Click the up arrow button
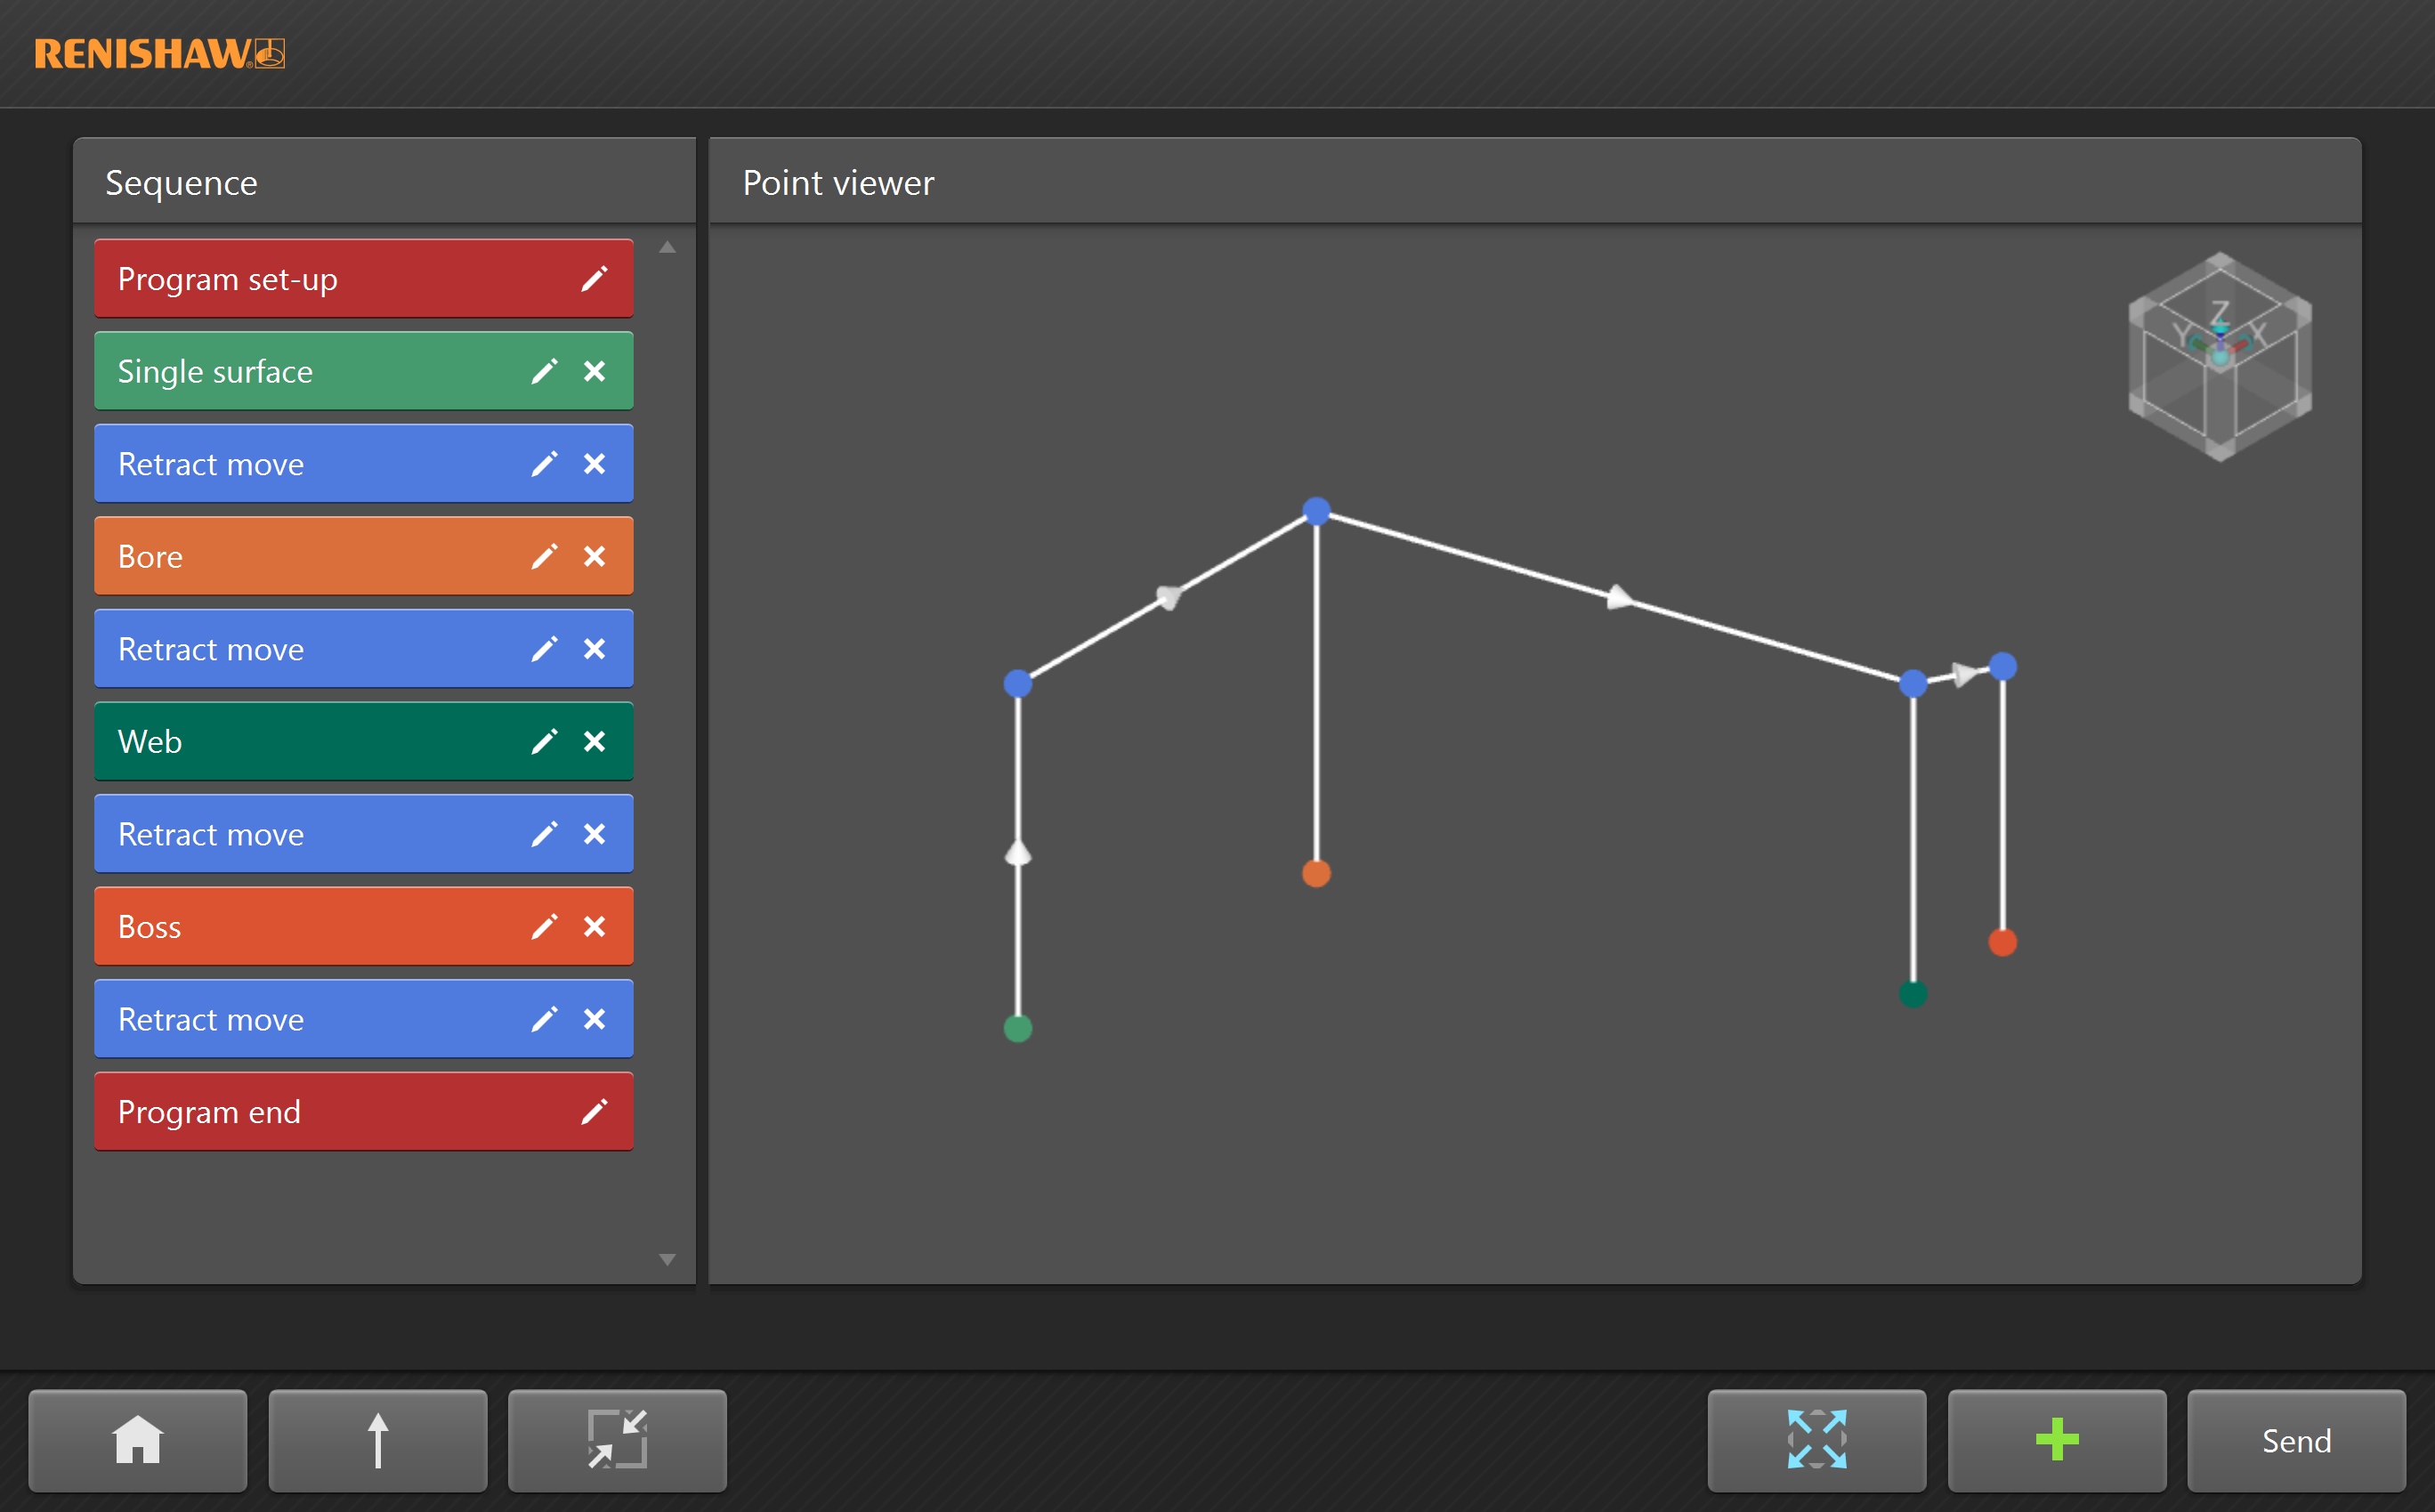The image size is (2435, 1512). (x=377, y=1440)
